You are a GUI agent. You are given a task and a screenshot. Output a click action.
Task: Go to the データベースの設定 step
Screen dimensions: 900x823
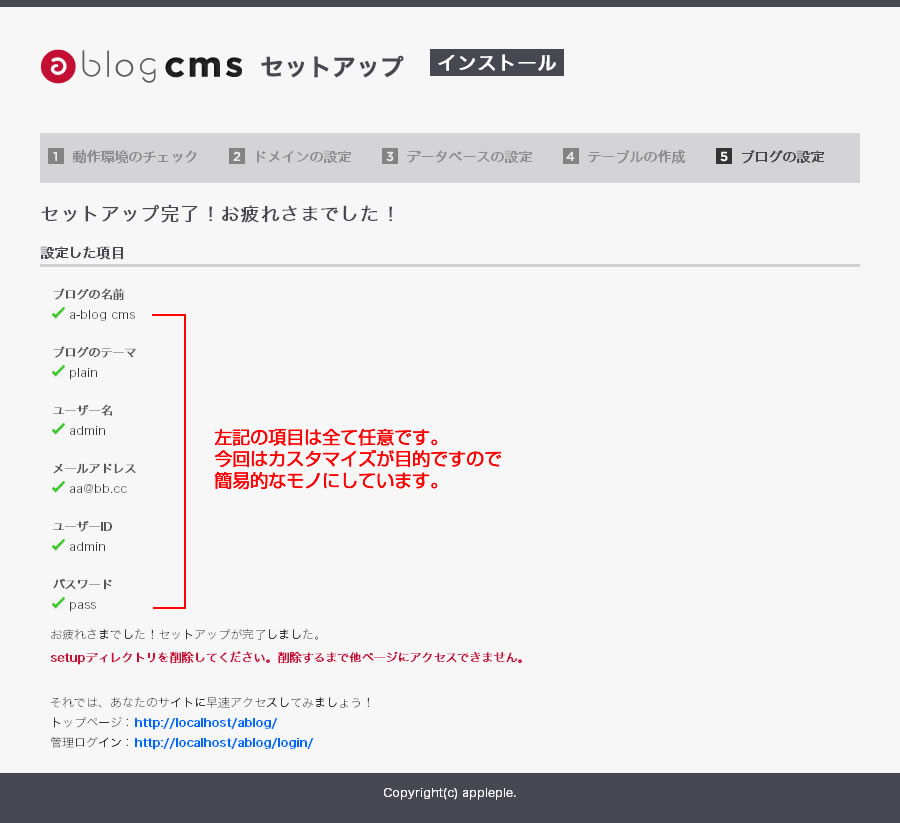[x=469, y=157]
